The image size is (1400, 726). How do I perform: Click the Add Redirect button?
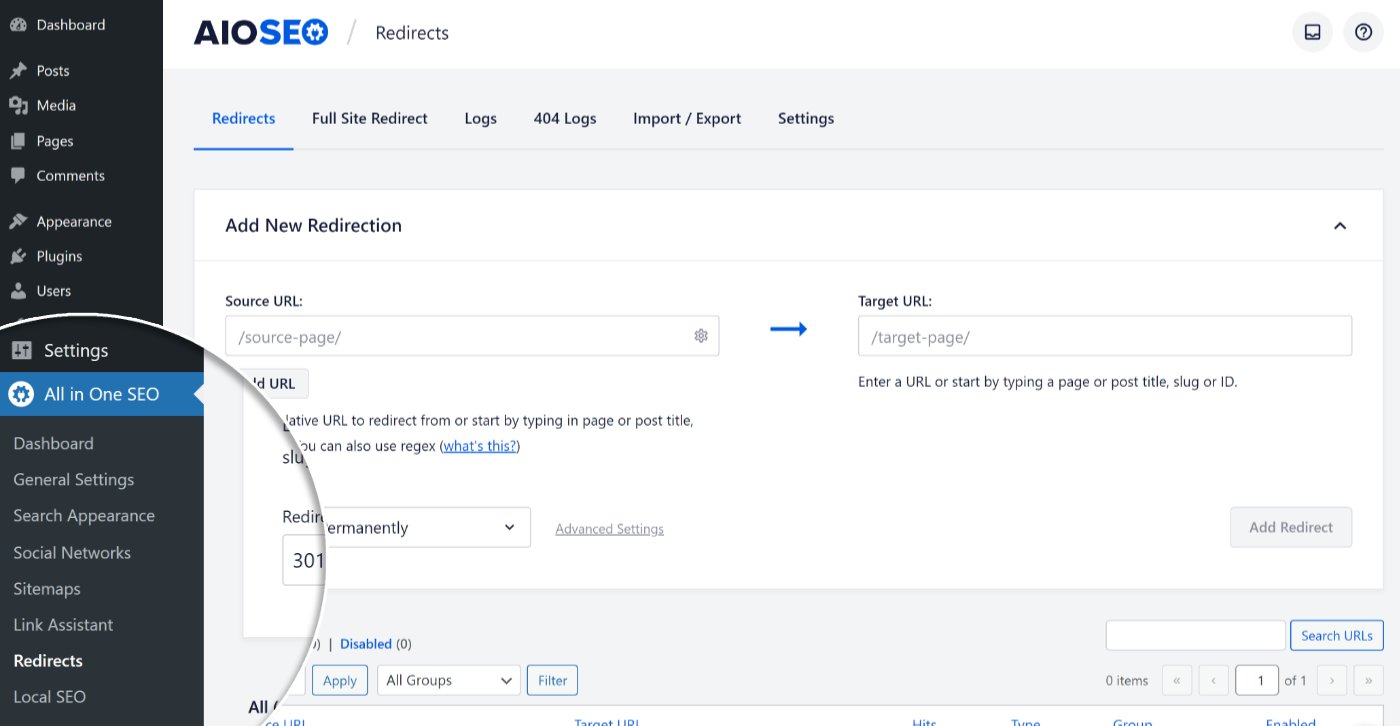pyautogui.click(x=1291, y=527)
